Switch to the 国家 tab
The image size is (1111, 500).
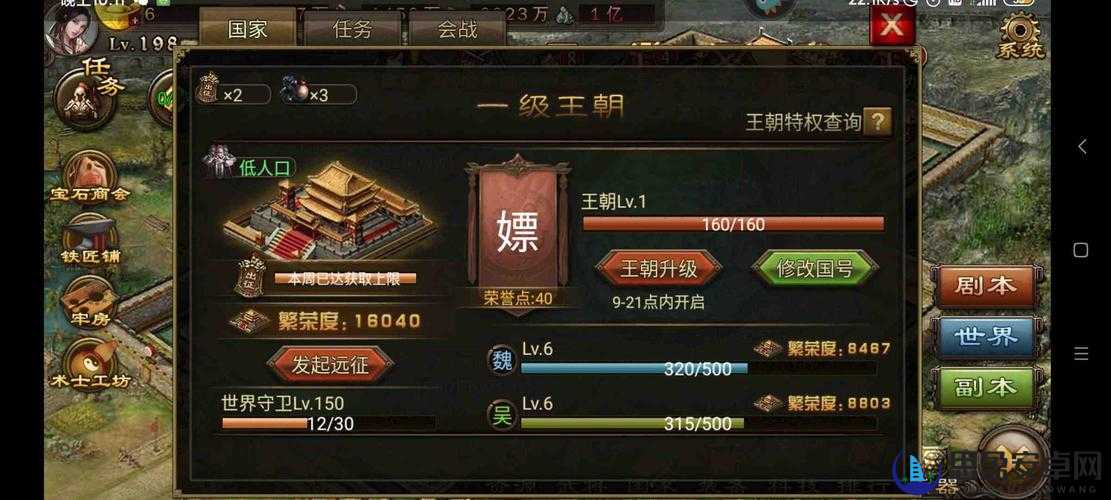pyautogui.click(x=247, y=29)
